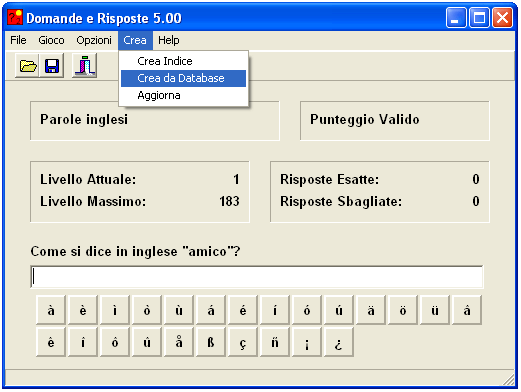The height and width of the screenshot is (392, 521).
Task: Choose Crea Indice from the menu
Action: (x=183, y=61)
